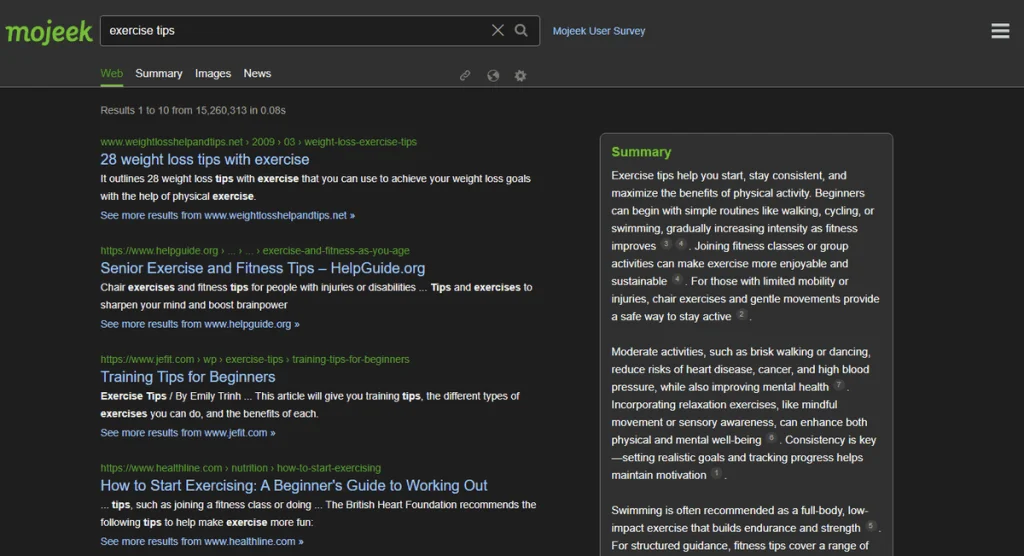
Task: See more results from www.helpguide.org
Action: [200, 324]
